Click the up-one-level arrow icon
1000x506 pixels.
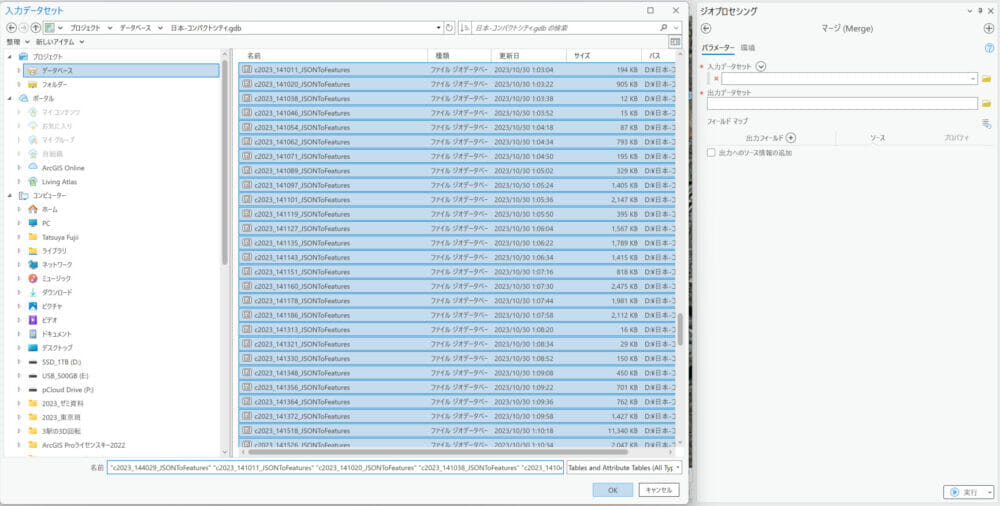pos(36,28)
